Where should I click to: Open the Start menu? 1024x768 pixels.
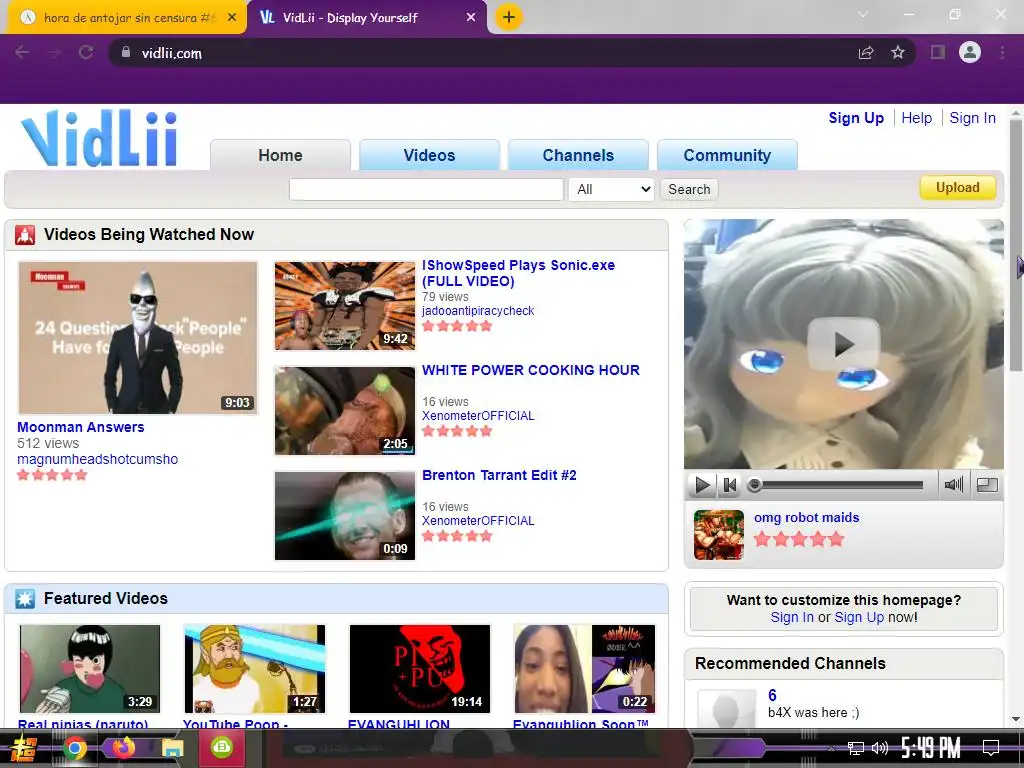[23, 748]
